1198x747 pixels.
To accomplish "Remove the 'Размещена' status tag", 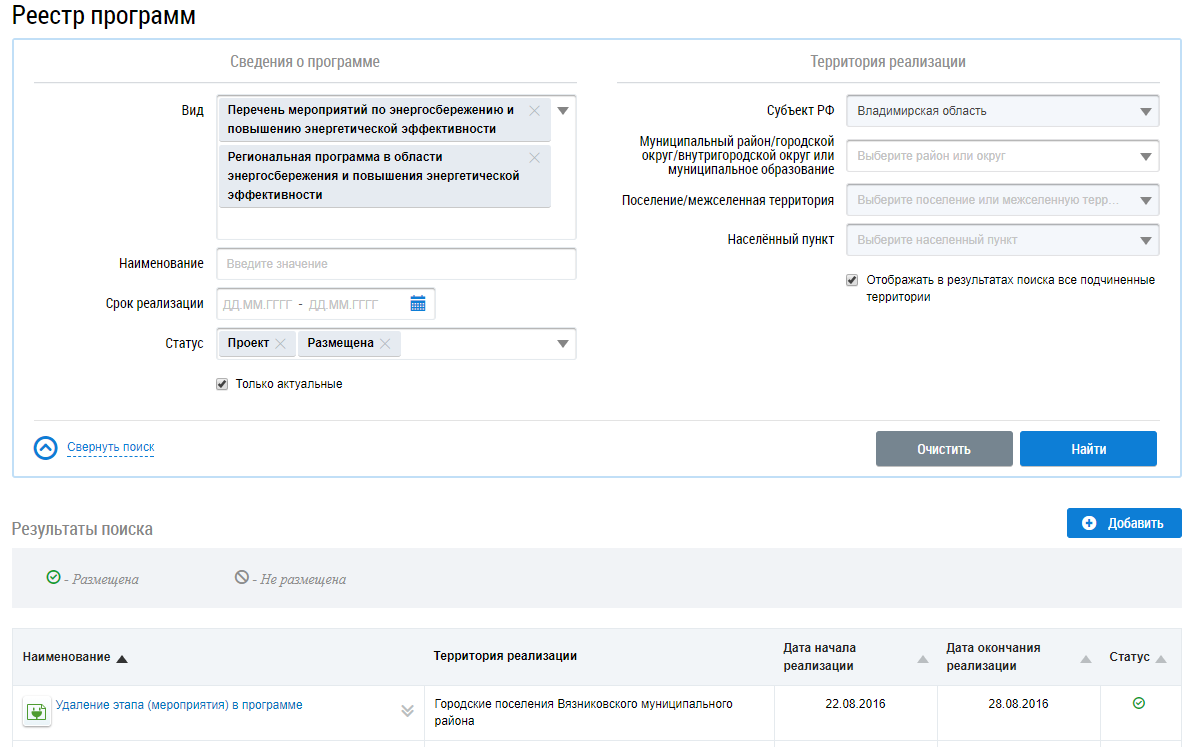I will 386,344.
